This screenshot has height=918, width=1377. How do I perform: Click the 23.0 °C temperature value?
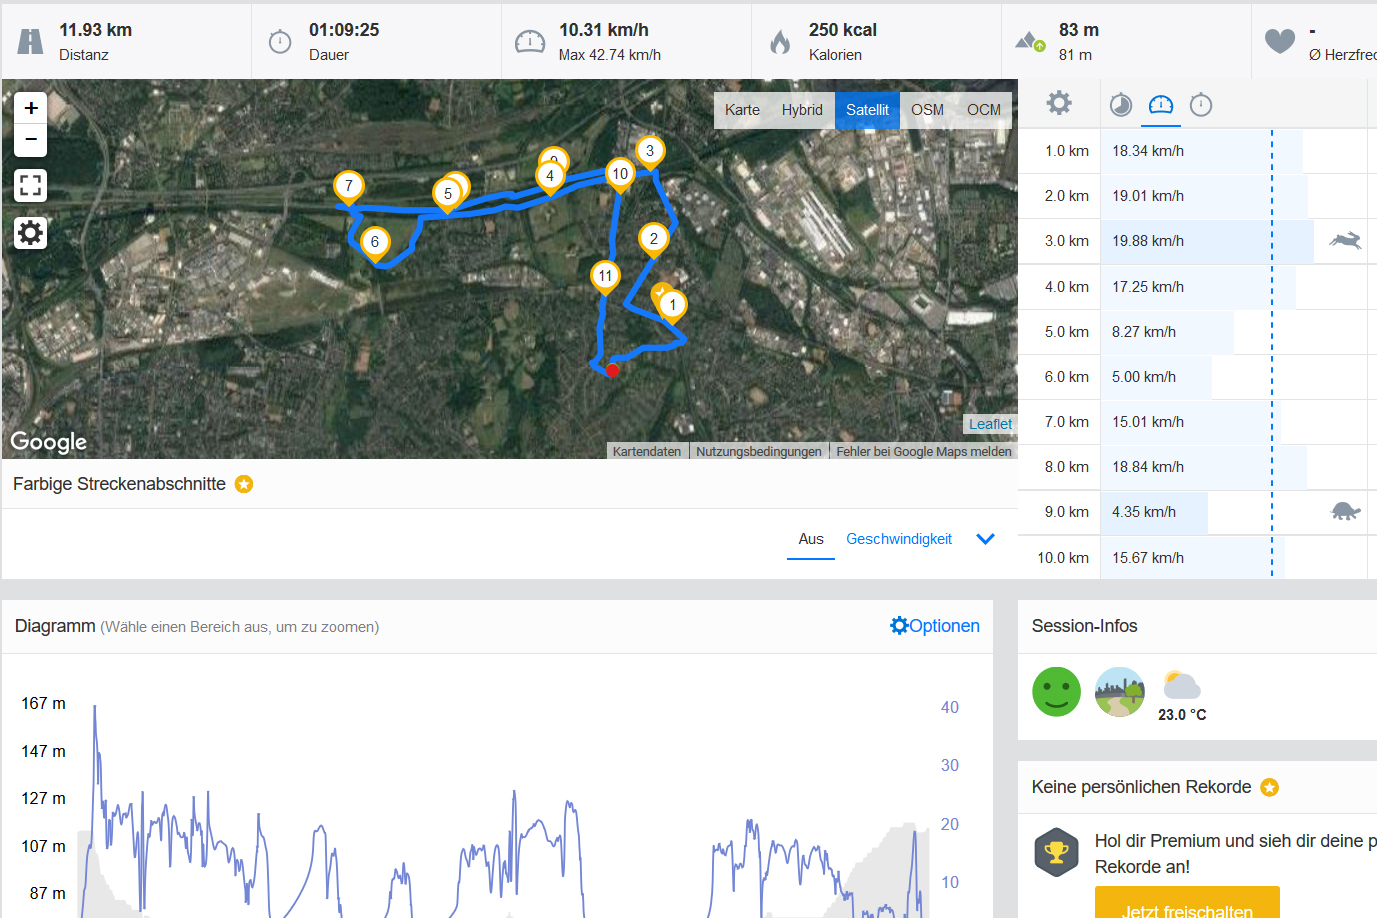pos(1182,715)
